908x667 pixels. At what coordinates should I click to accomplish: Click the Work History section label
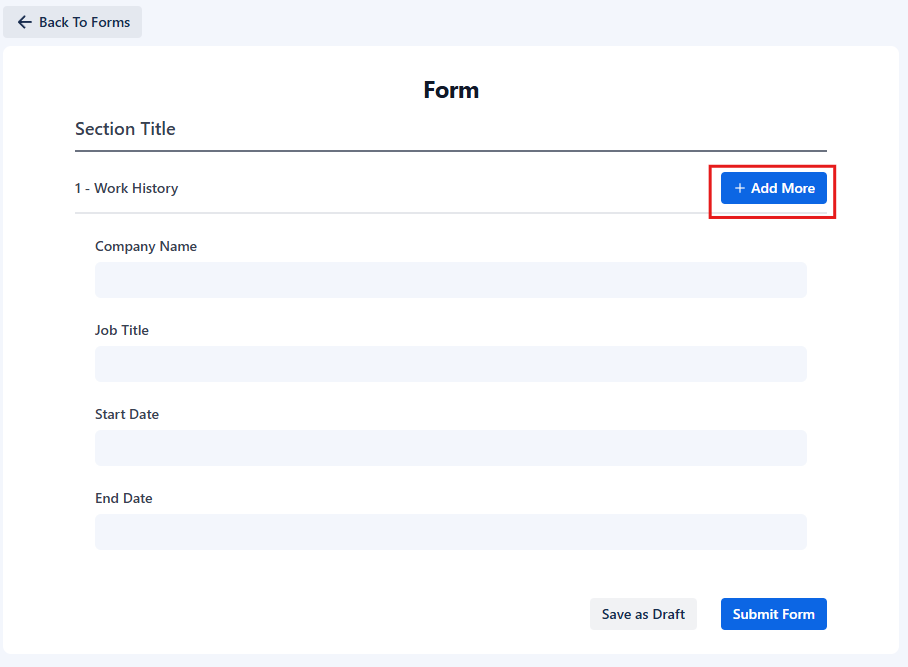click(x=139, y=188)
